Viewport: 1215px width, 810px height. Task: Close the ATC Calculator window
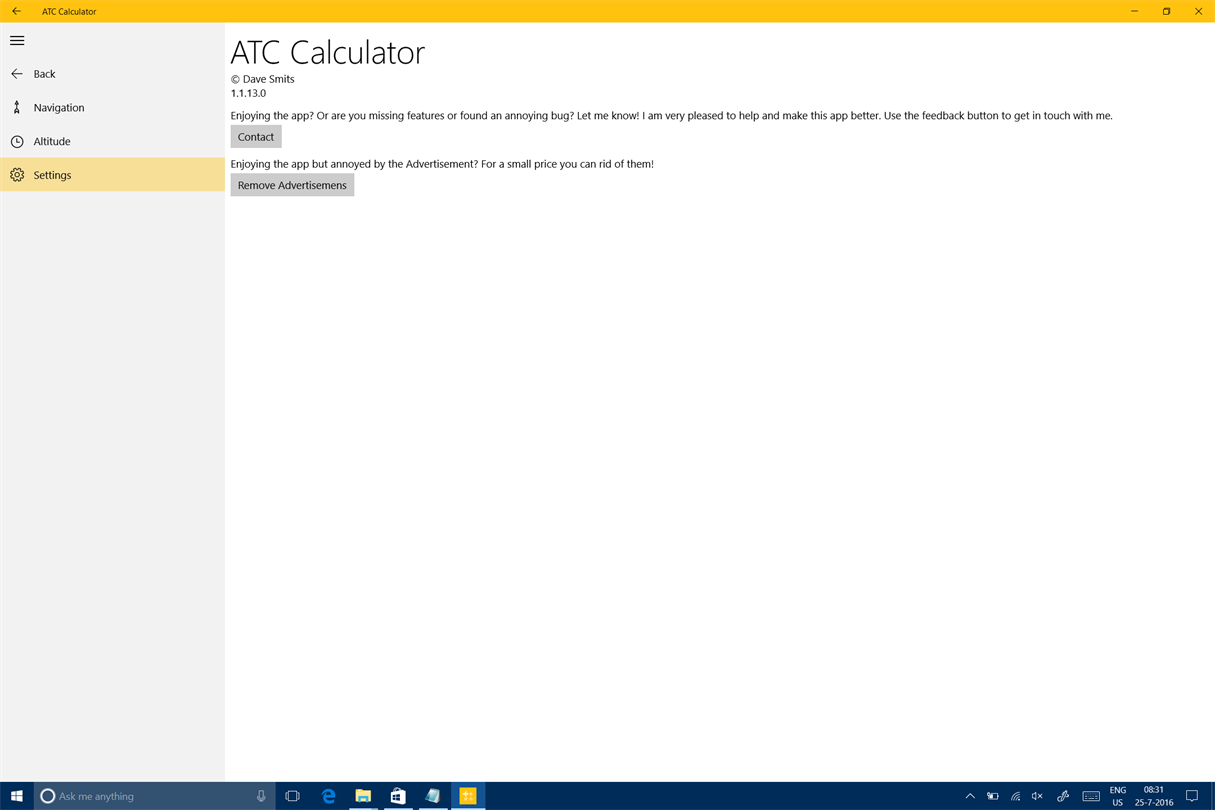1198,11
